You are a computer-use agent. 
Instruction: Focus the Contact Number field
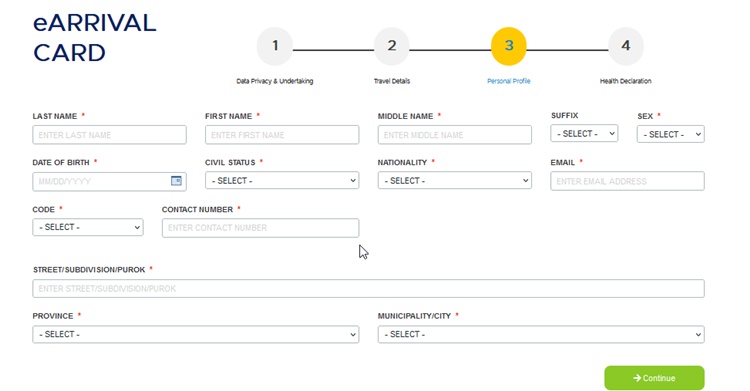click(x=260, y=228)
